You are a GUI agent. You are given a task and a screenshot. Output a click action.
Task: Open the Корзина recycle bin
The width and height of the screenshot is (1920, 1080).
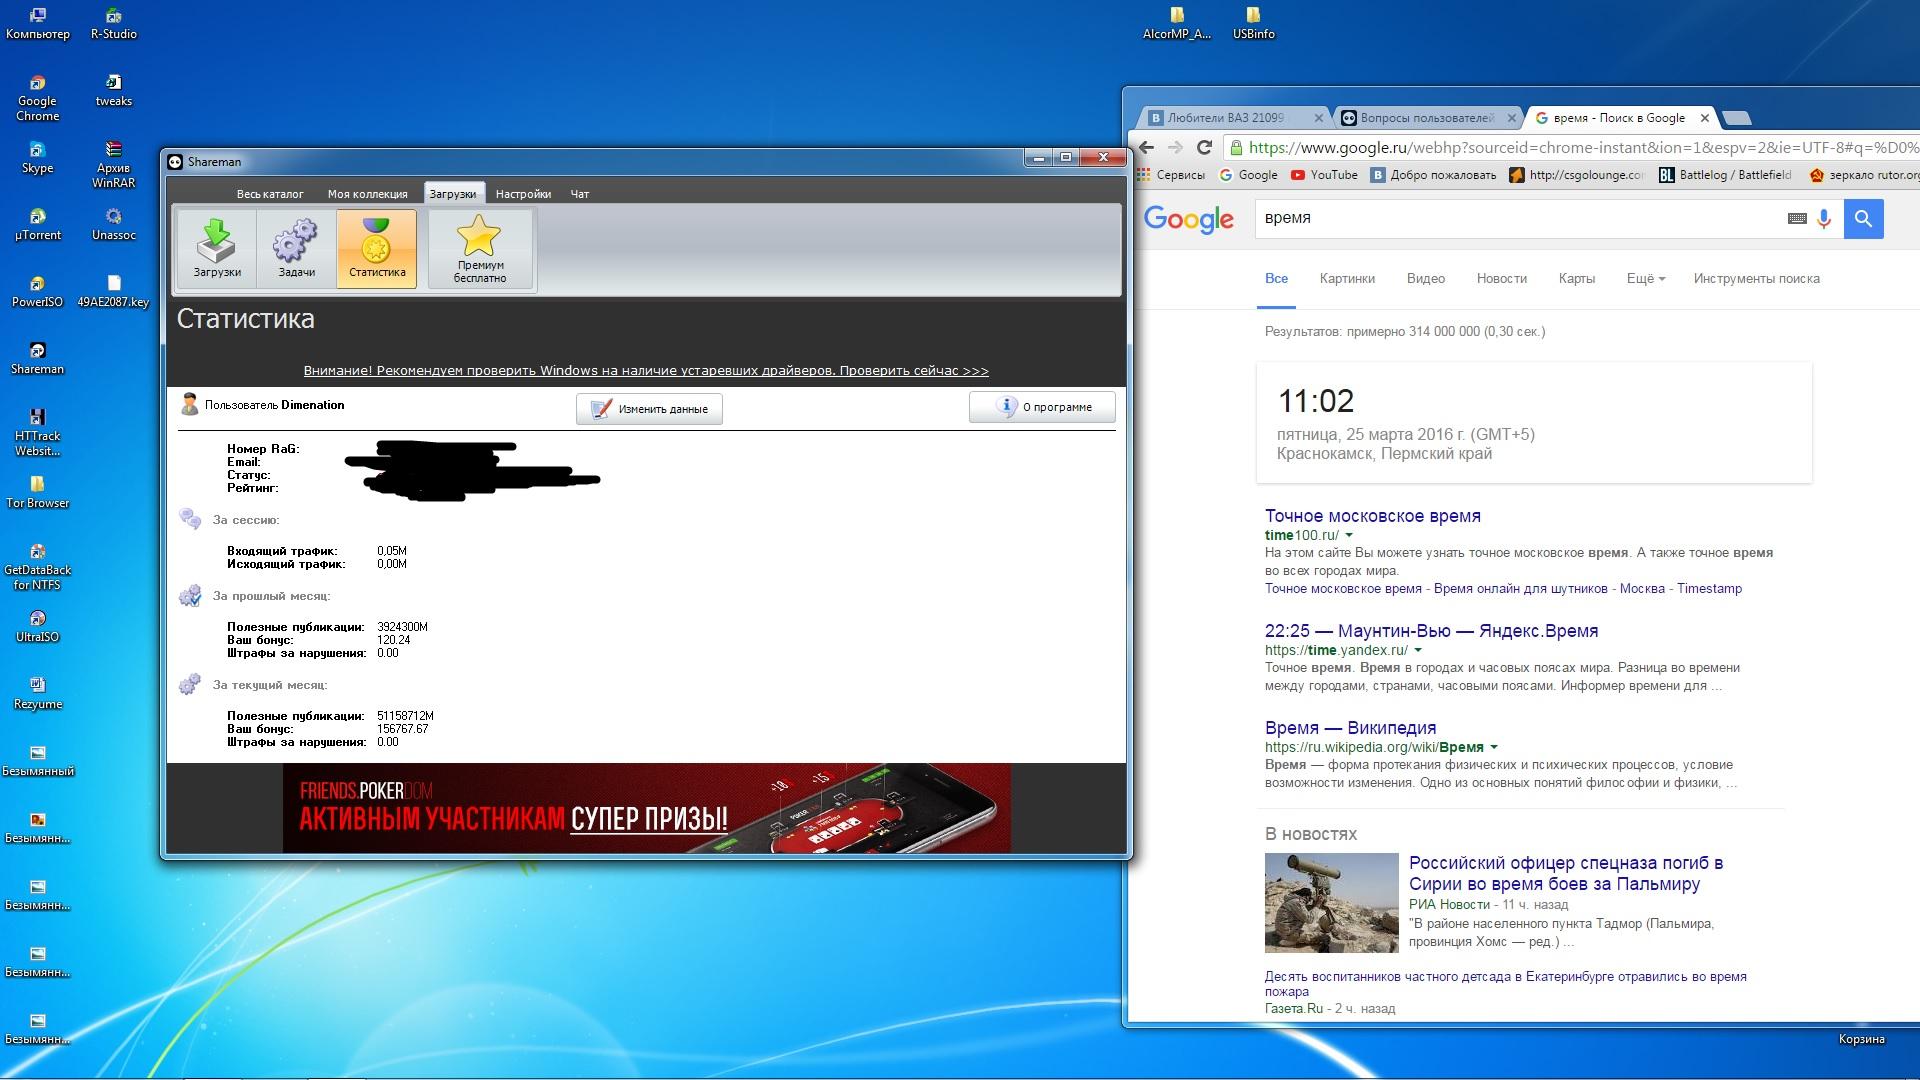(x=1861, y=1039)
